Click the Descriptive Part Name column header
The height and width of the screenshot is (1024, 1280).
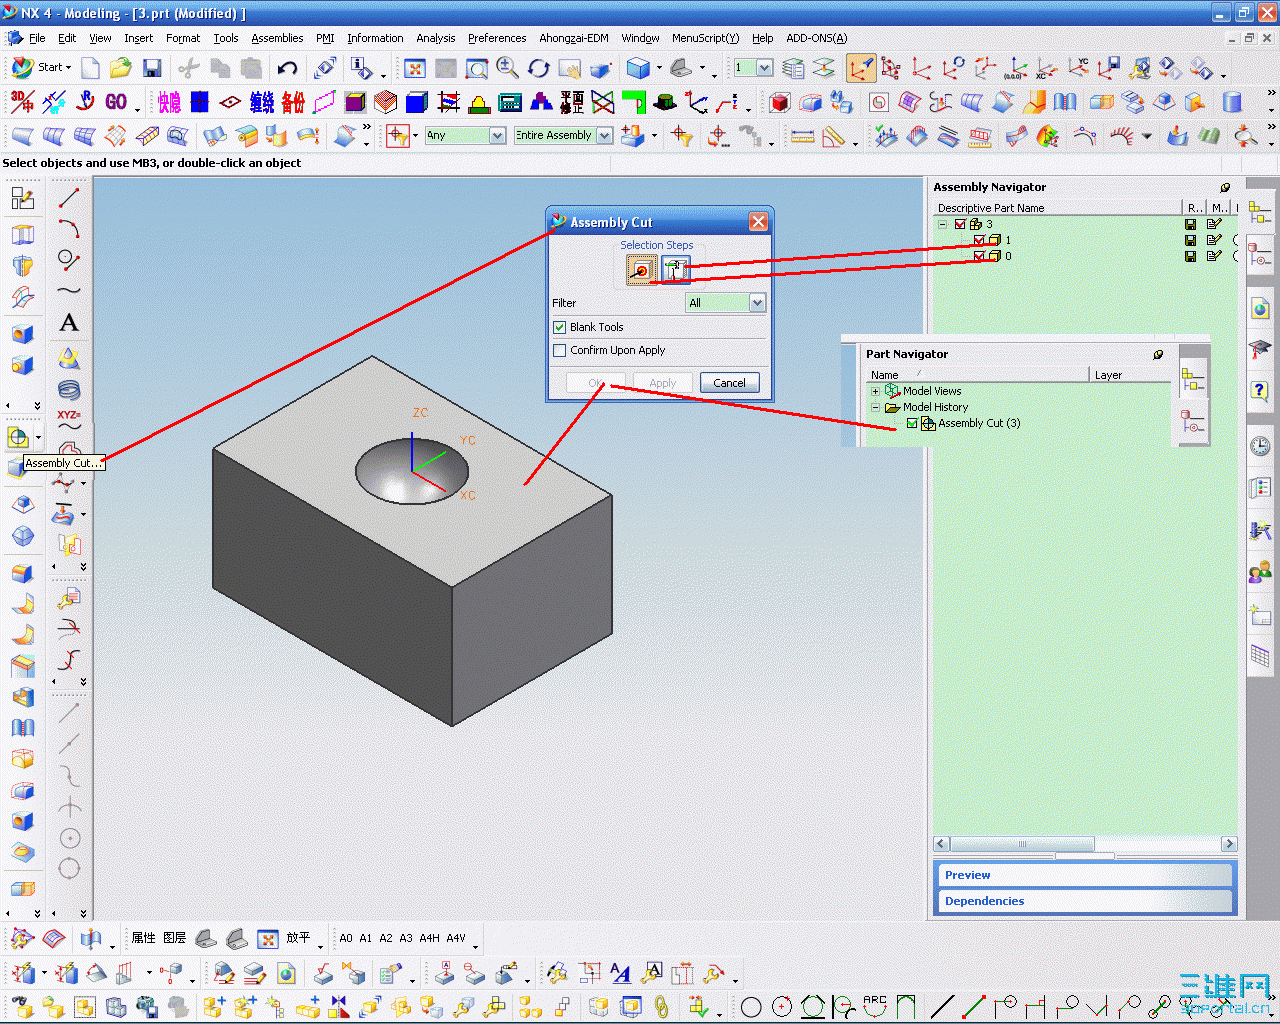(1058, 208)
